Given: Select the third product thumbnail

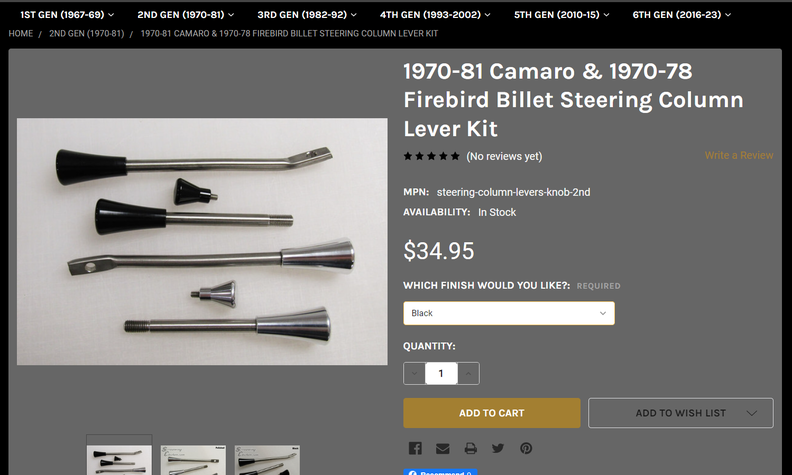Looking at the screenshot, I should (267, 460).
